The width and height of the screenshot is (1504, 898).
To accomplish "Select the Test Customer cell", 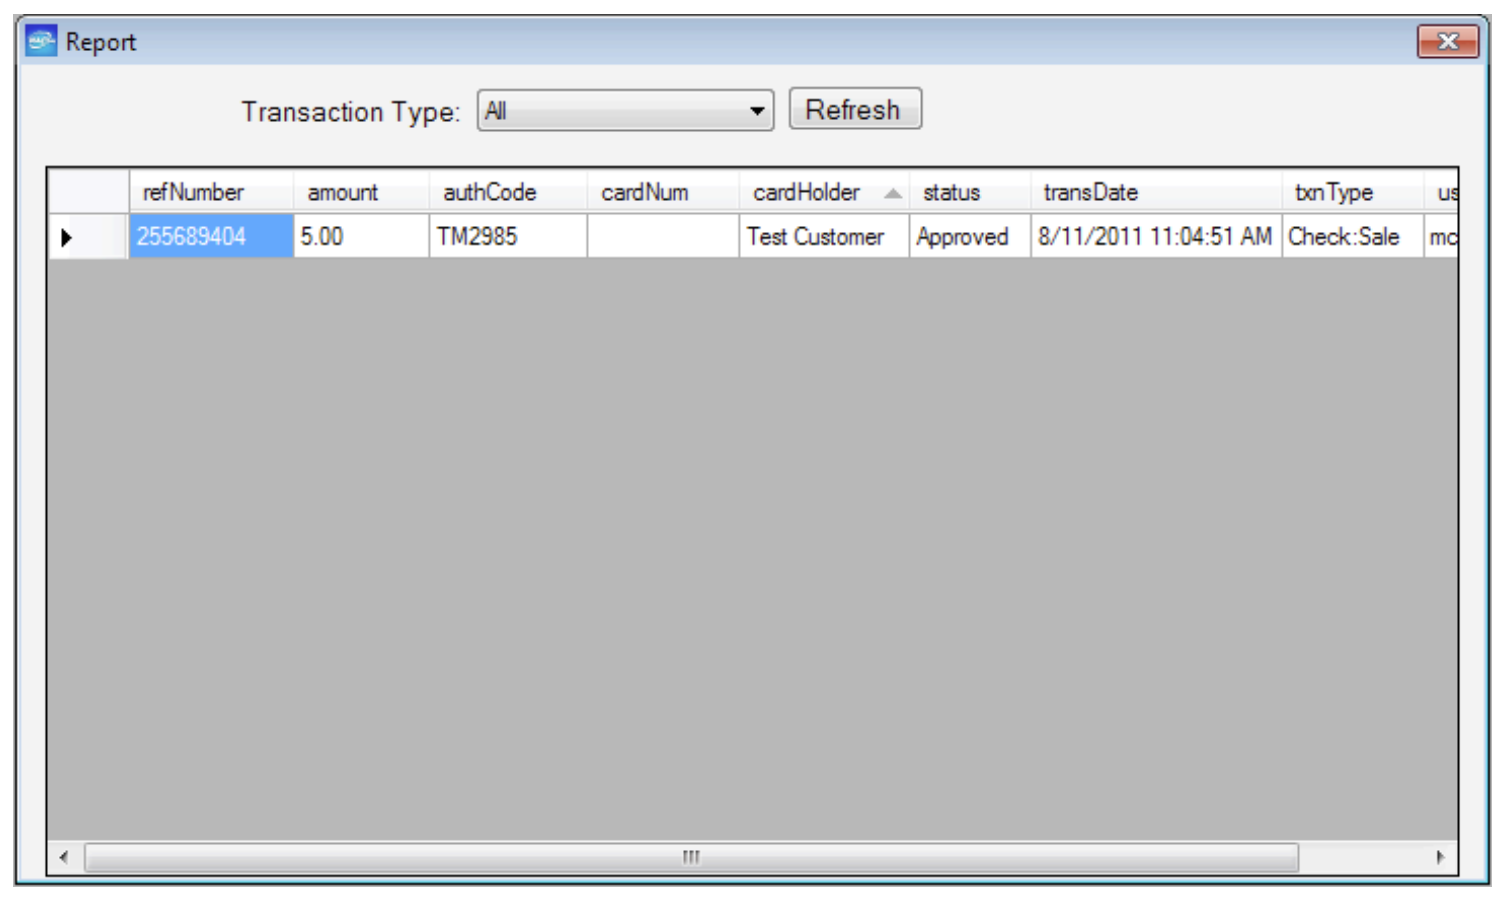I will pyautogui.click(x=822, y=237).
